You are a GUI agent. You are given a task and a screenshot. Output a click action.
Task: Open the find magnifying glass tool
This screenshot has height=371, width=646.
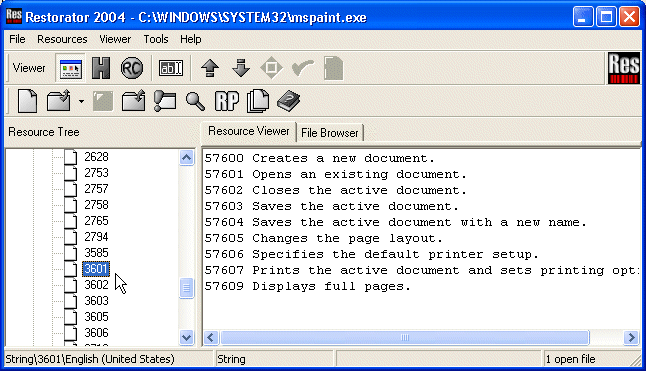tap(195, 101)
